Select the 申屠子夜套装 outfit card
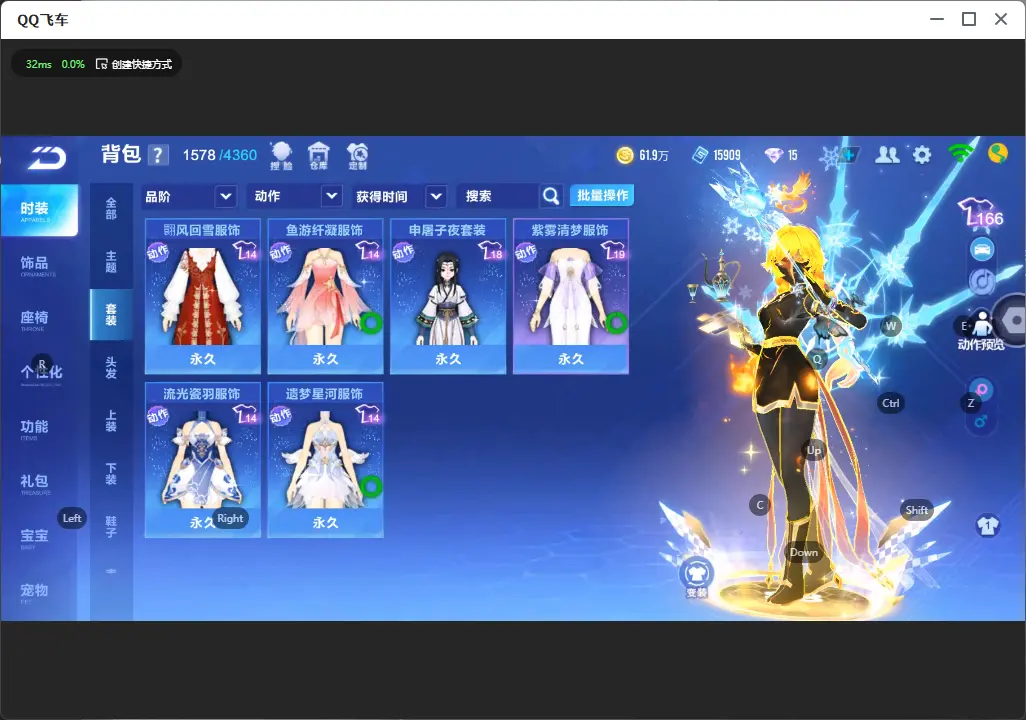 (448, 297)
